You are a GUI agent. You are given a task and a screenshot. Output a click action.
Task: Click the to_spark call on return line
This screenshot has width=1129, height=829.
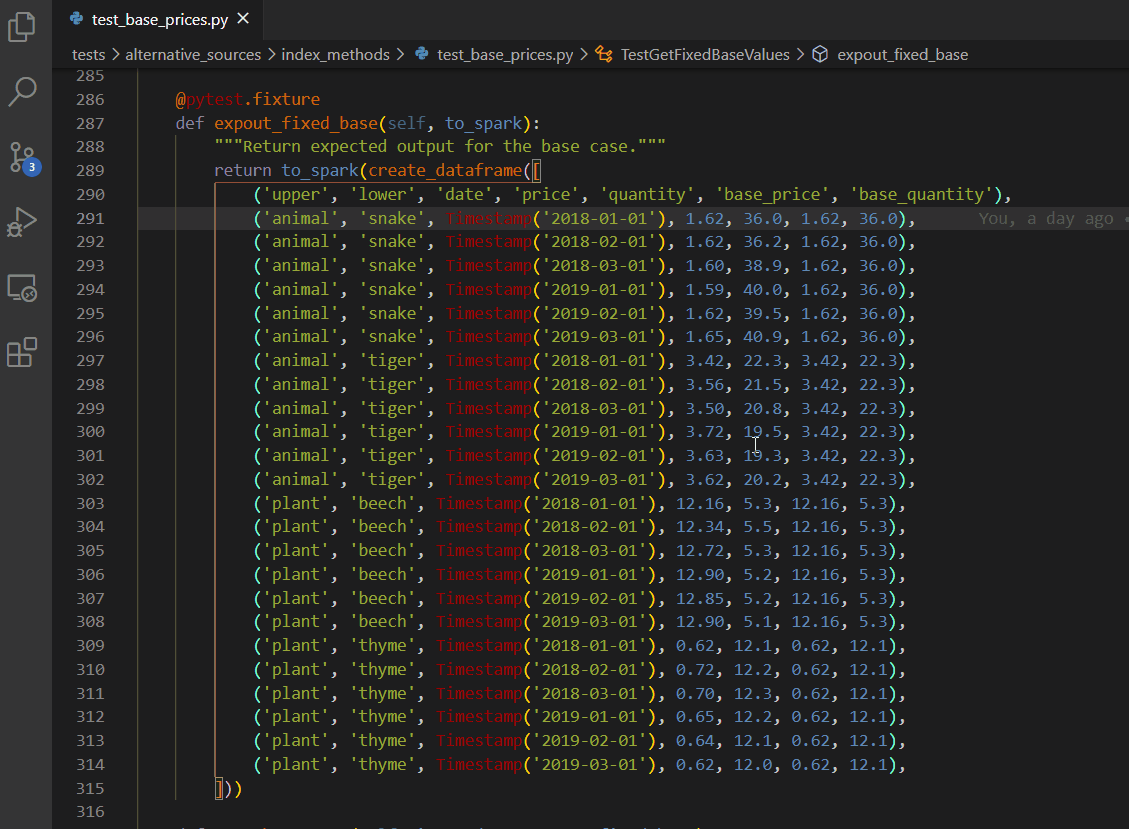(x=320, y=171)
